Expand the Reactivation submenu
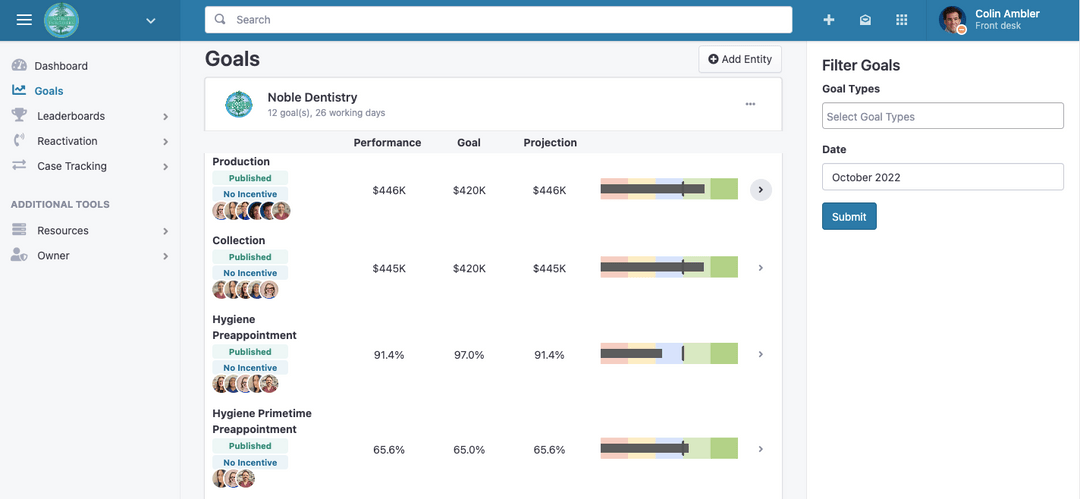This screenshot has width=1080, height=499. (x=165, y=142)
